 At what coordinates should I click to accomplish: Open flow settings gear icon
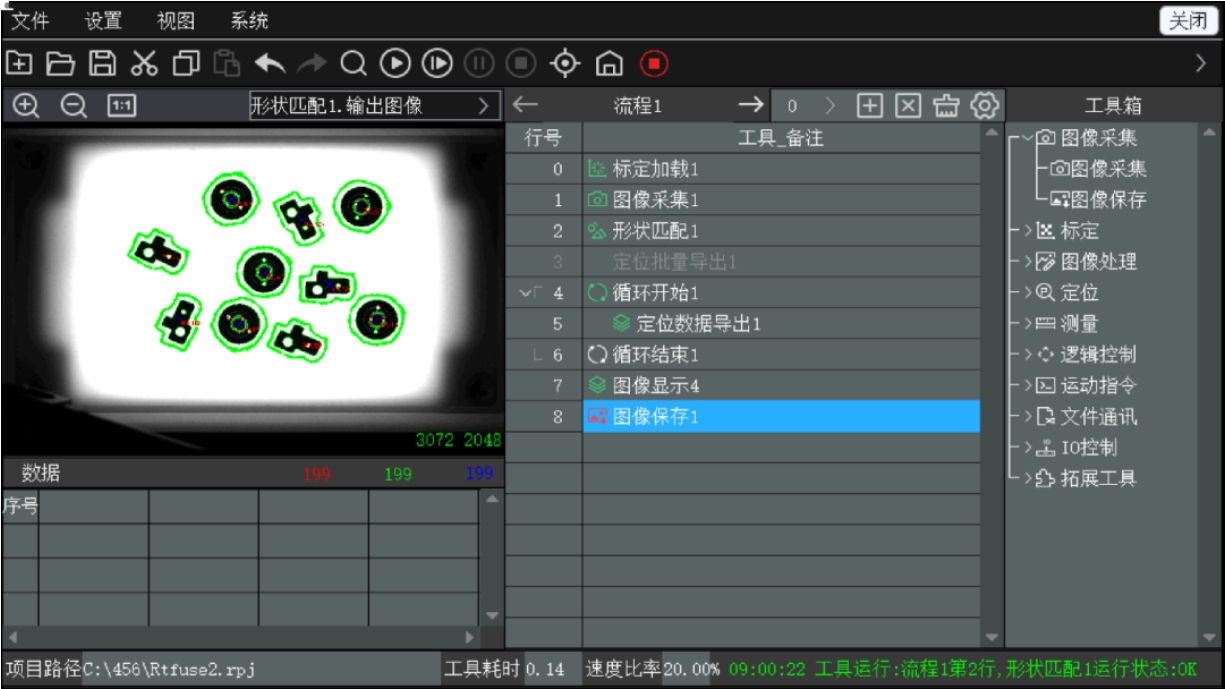tap(985, 105)
